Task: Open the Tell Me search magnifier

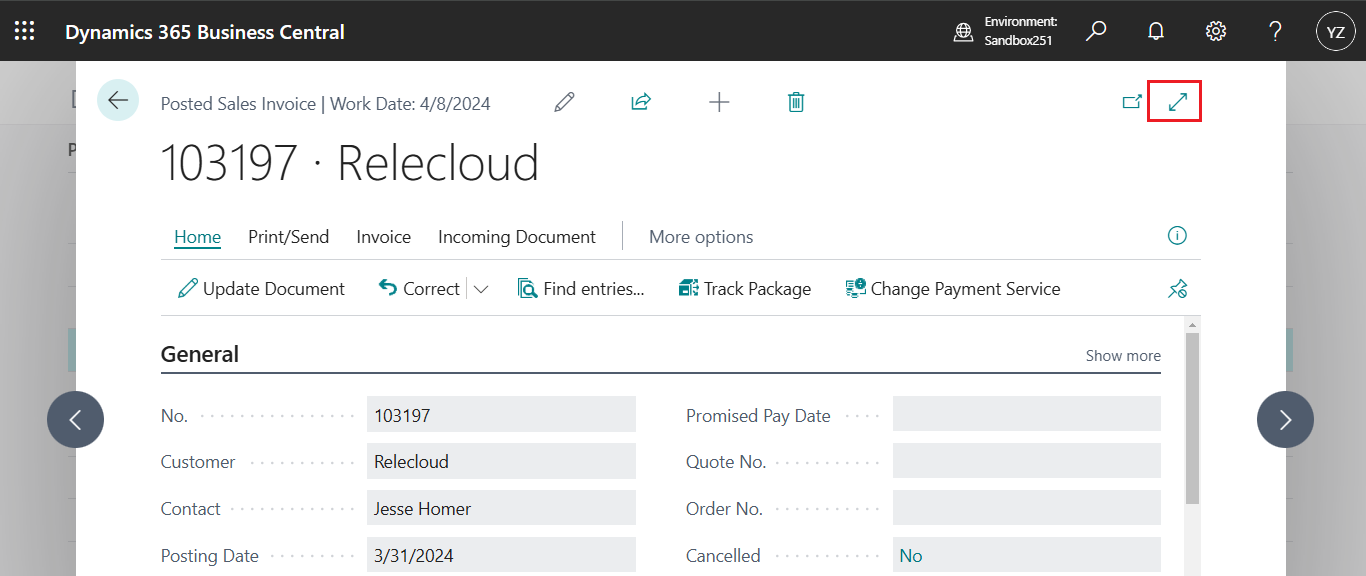Action: (1096, 31)
